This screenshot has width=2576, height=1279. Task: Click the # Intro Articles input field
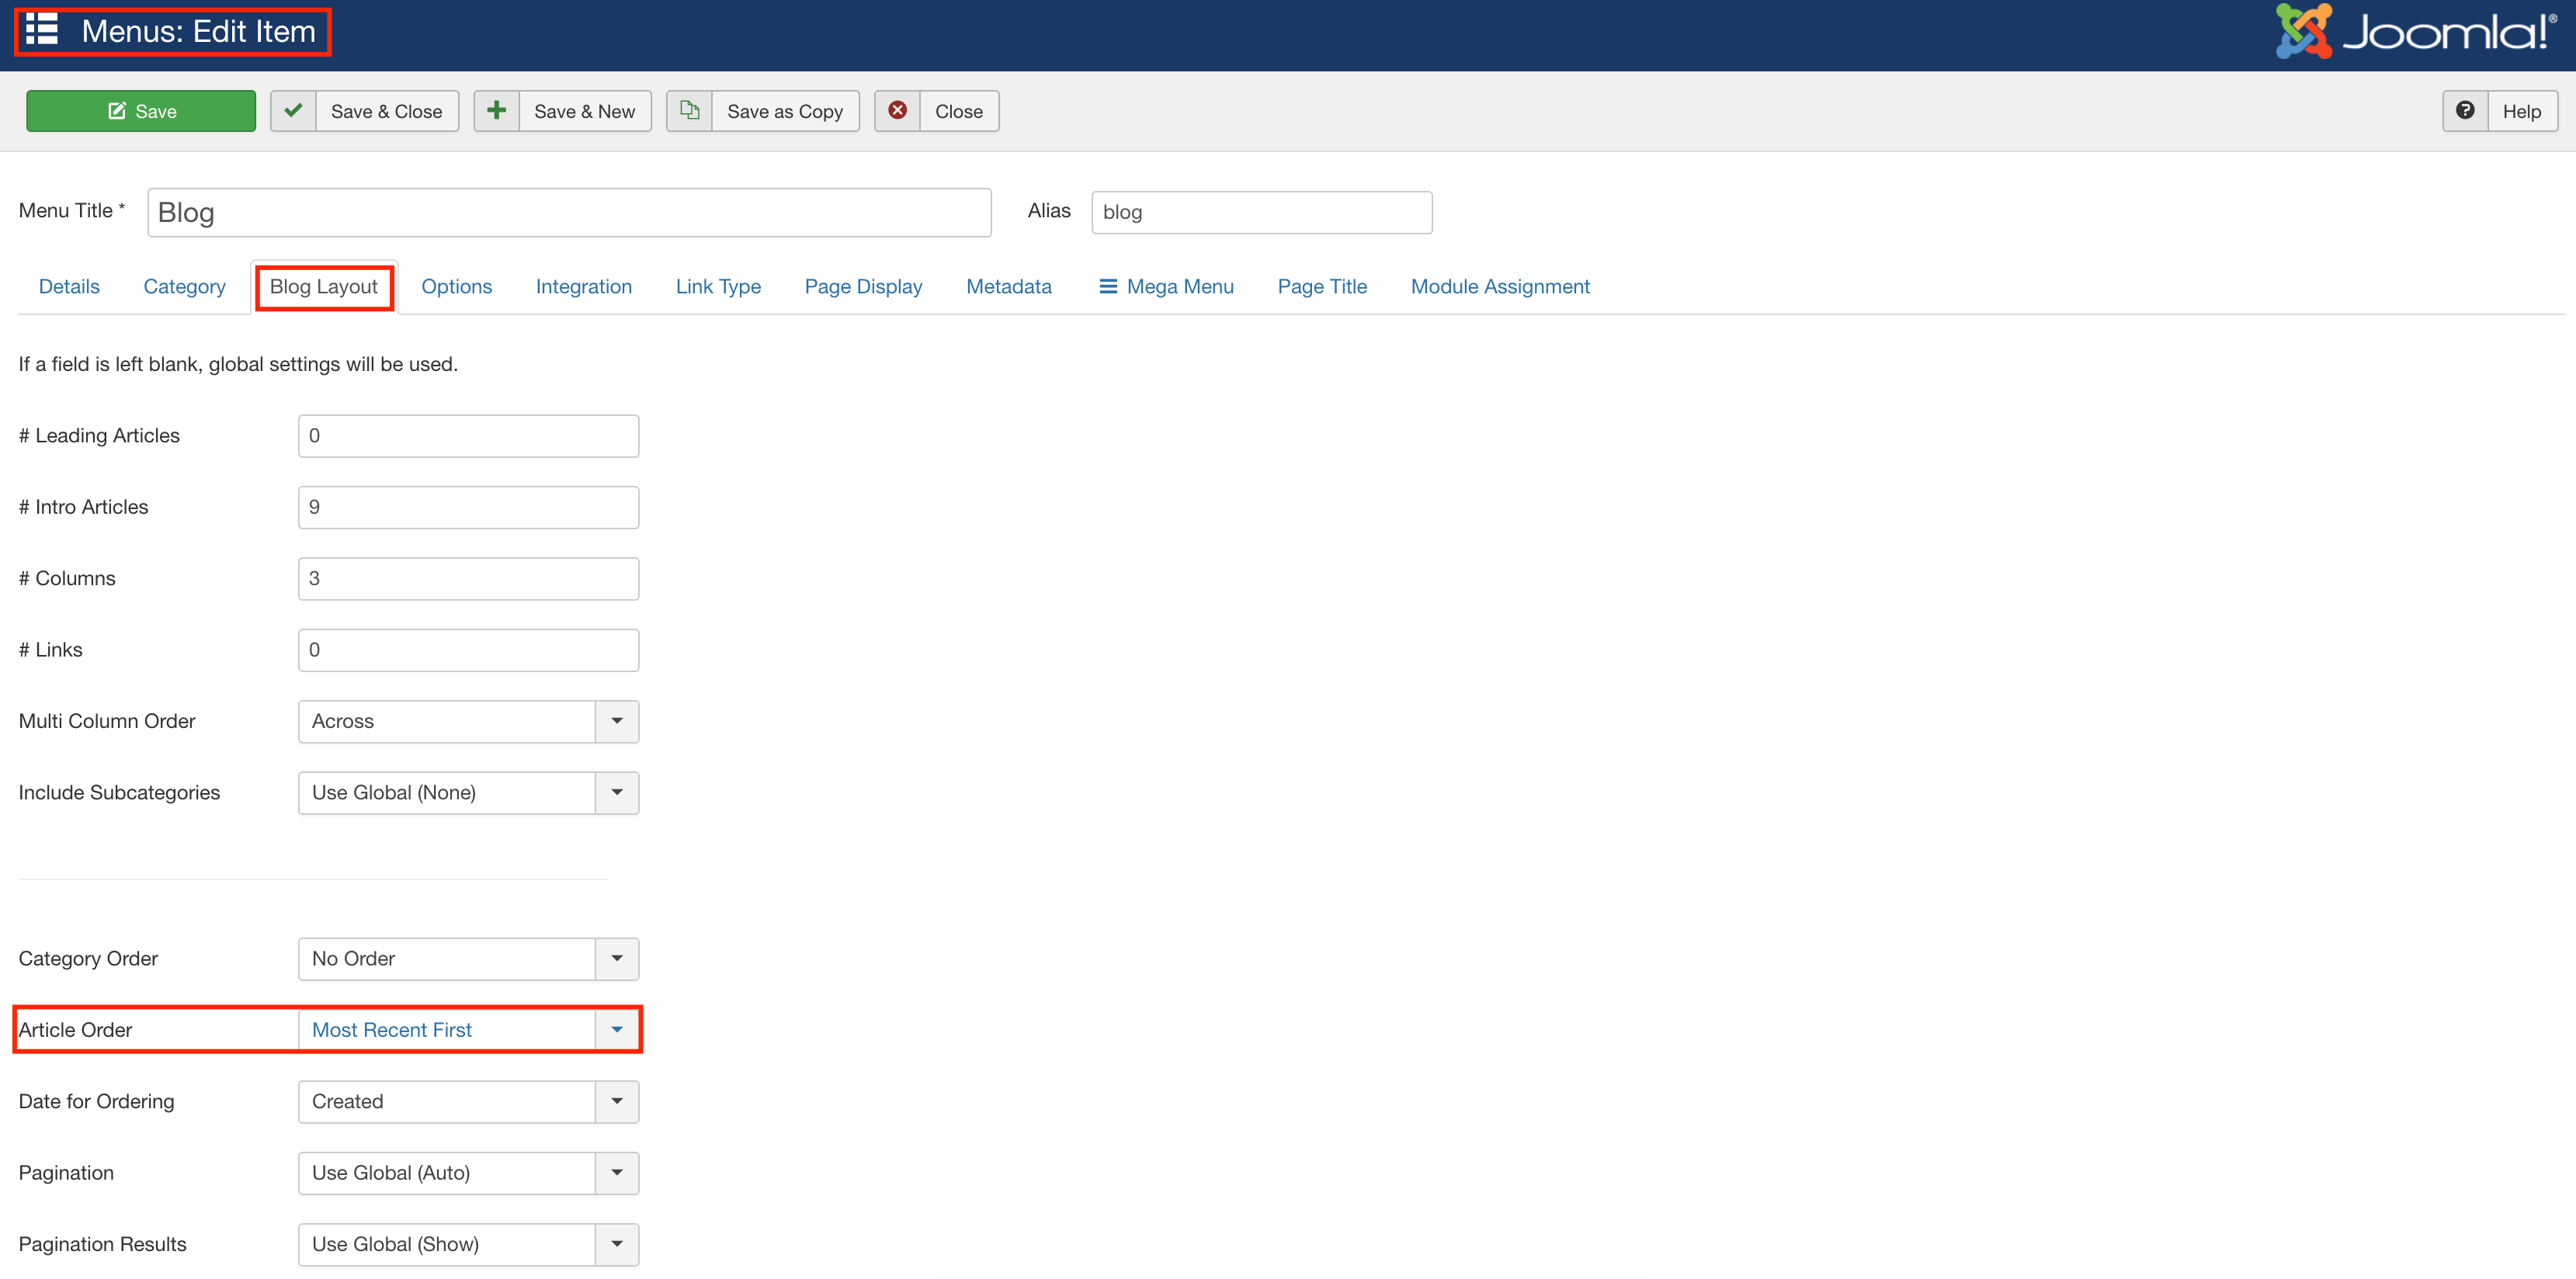point(468,507)
